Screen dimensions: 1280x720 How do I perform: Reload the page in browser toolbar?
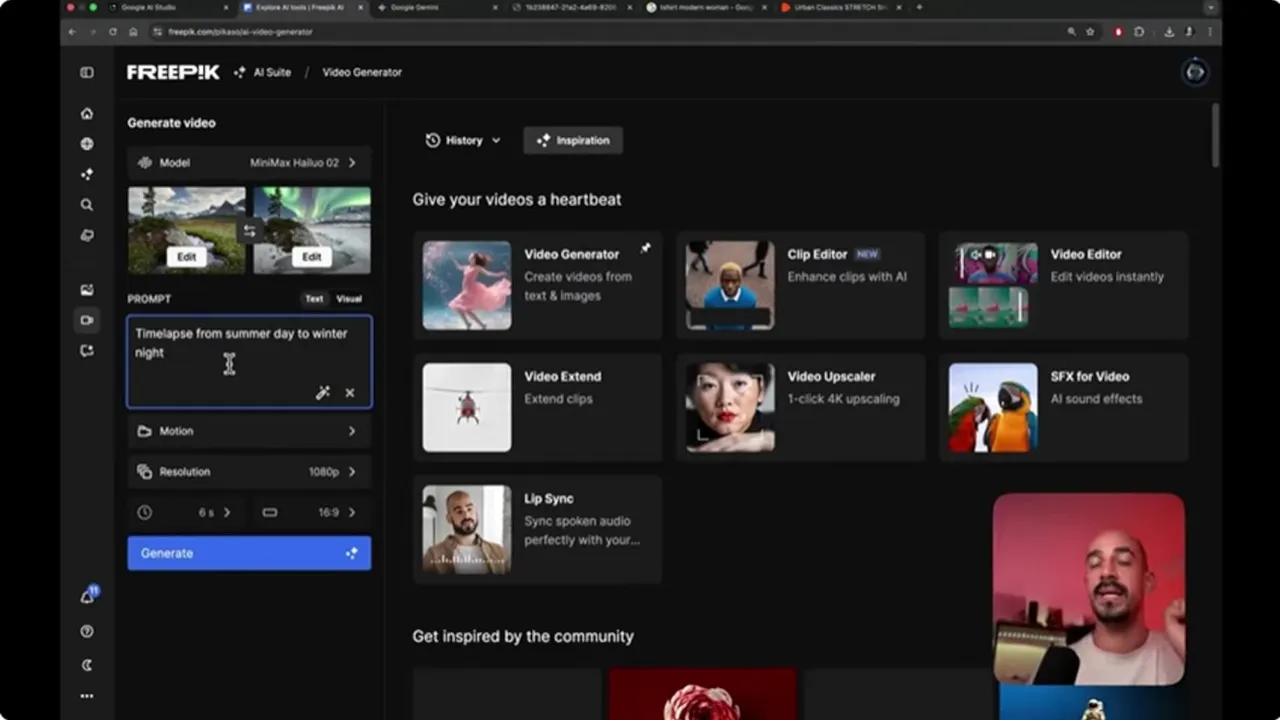click(112, 32)
